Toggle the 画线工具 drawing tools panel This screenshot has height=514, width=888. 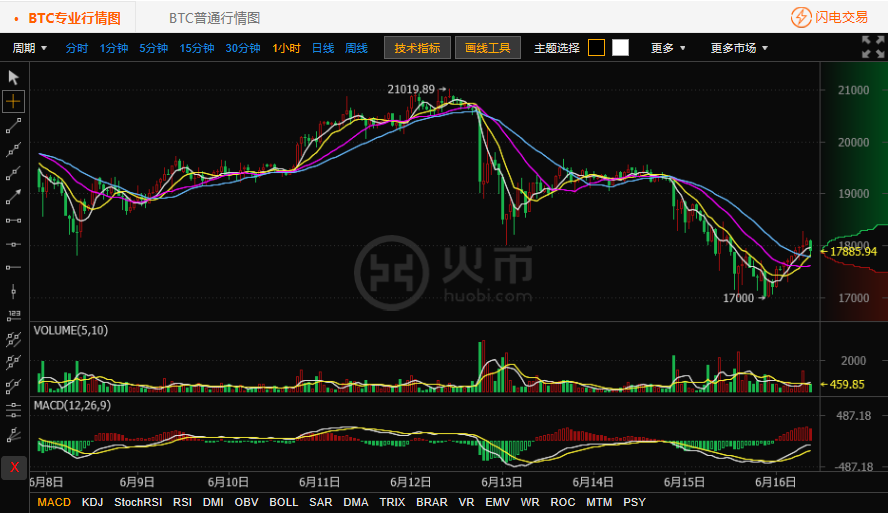(x=488, y=48)
